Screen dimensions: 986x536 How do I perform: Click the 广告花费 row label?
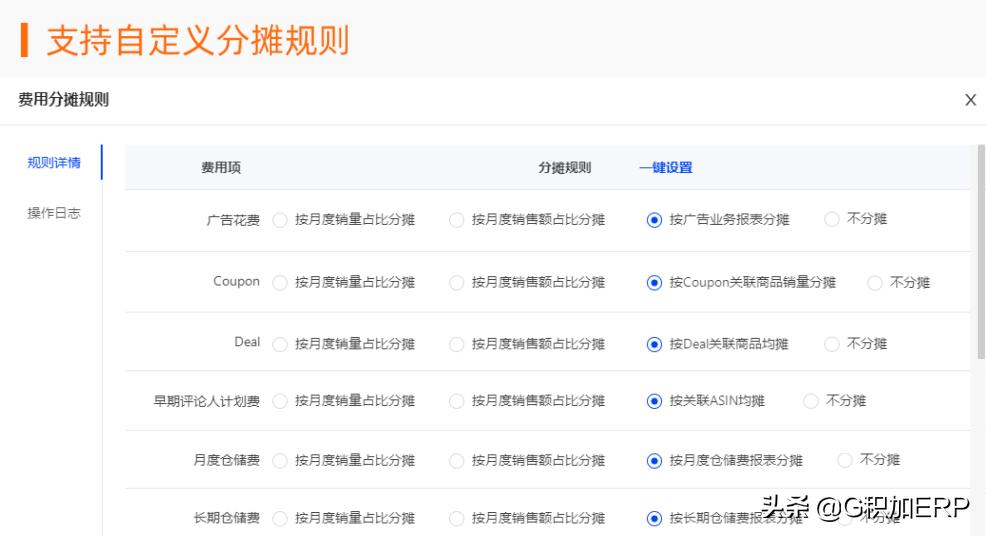233,220
